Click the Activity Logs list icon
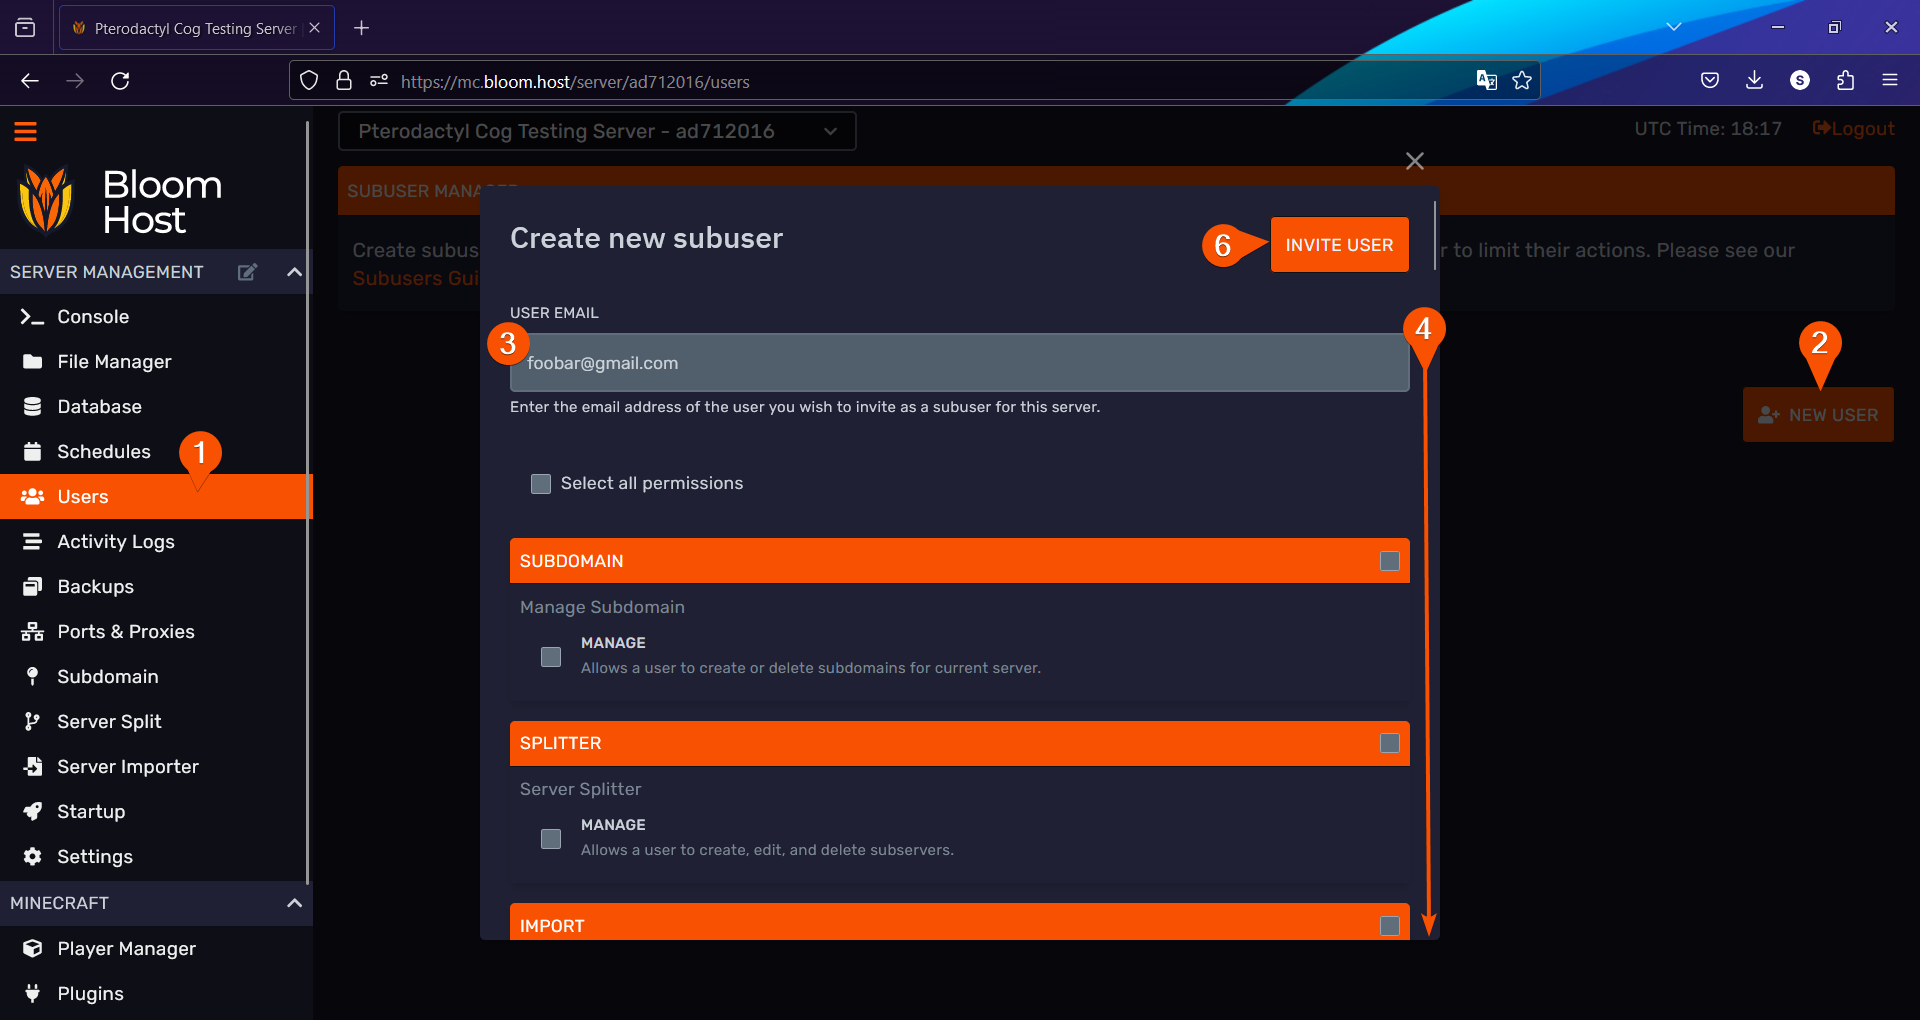 [x=32, y=542]
